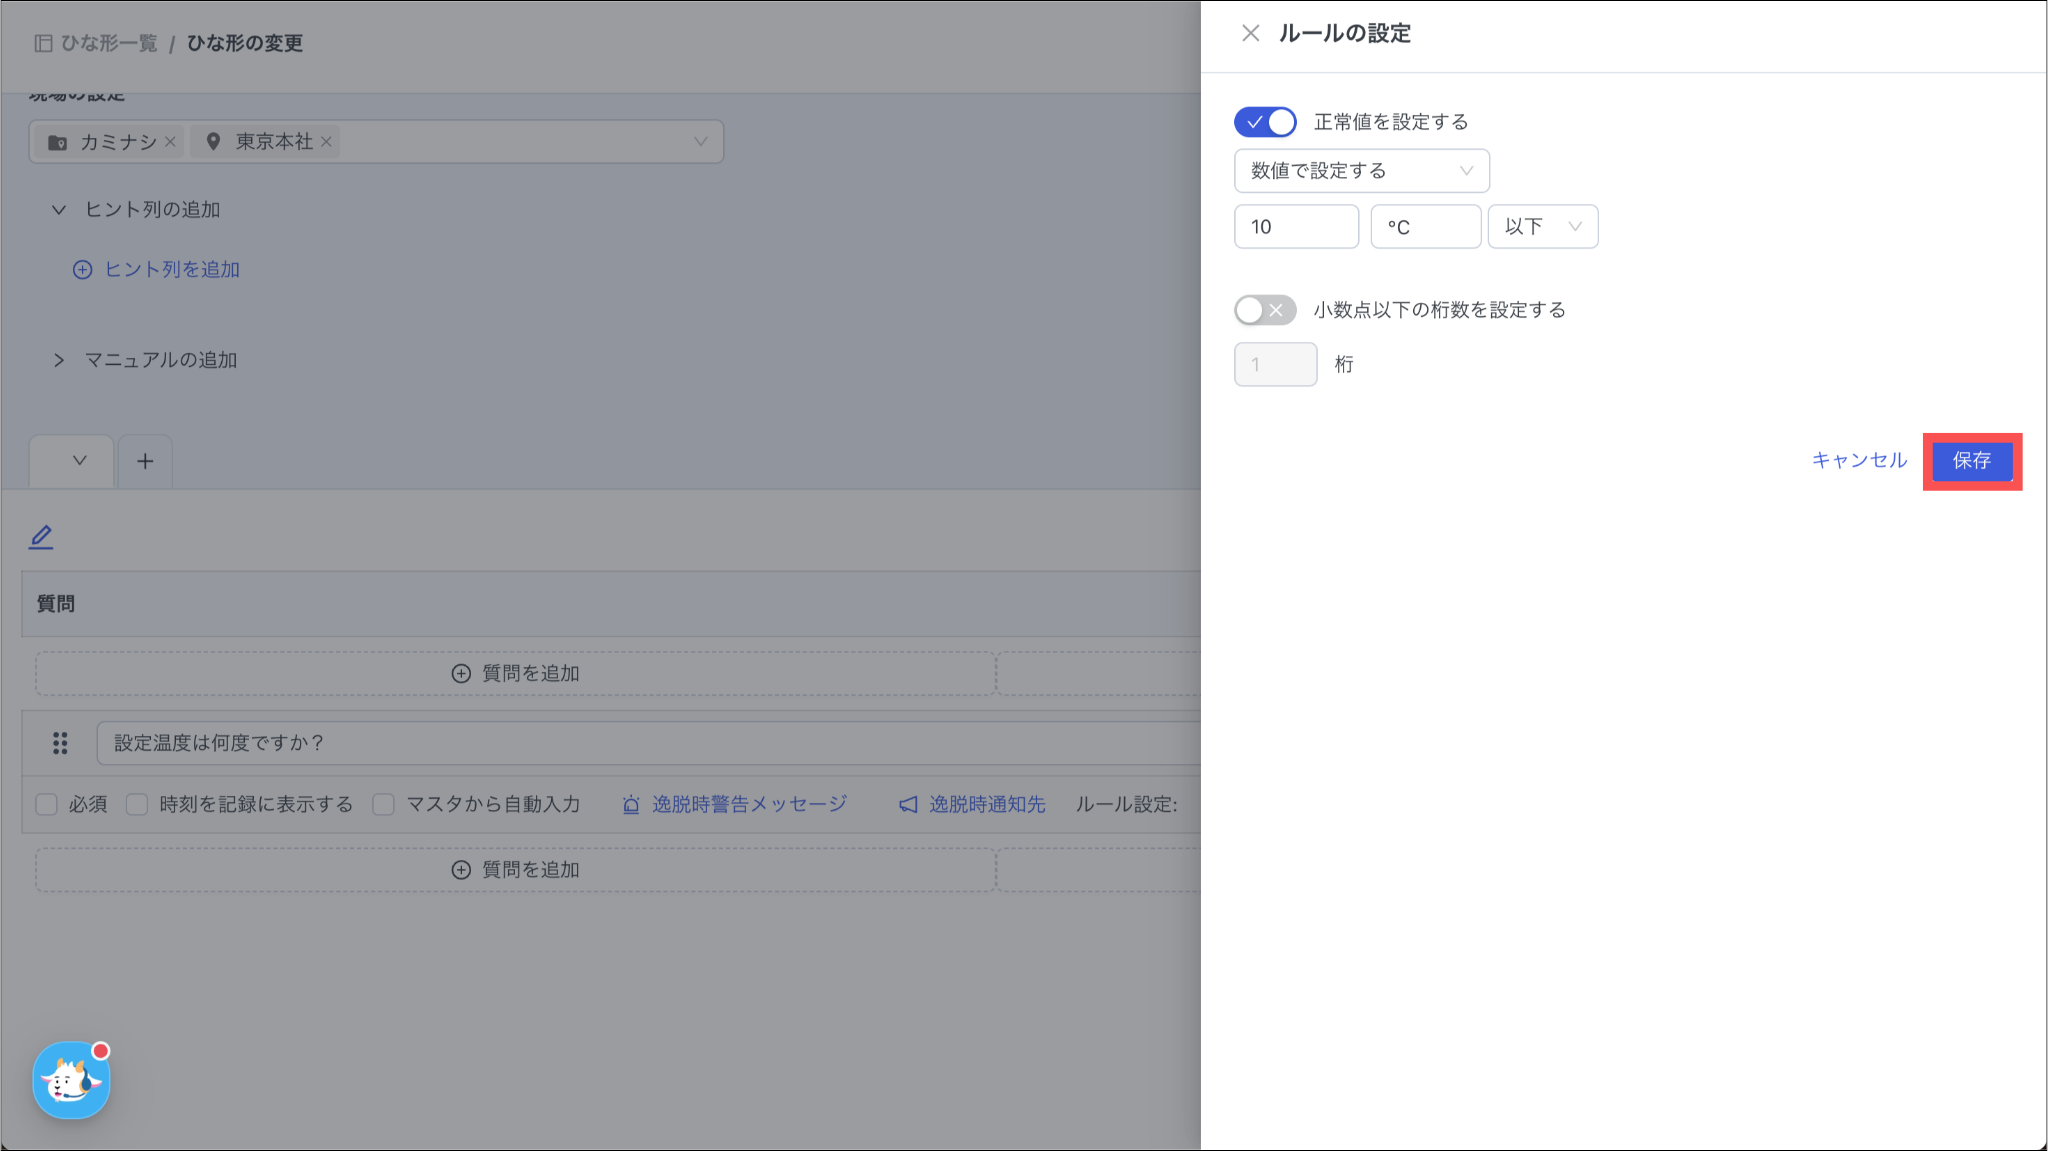Image resolution: width=2048 pixels, height=1151 pixels.
Task: Collapse the ヒント列の追加 section
Action: pos(59,210)
